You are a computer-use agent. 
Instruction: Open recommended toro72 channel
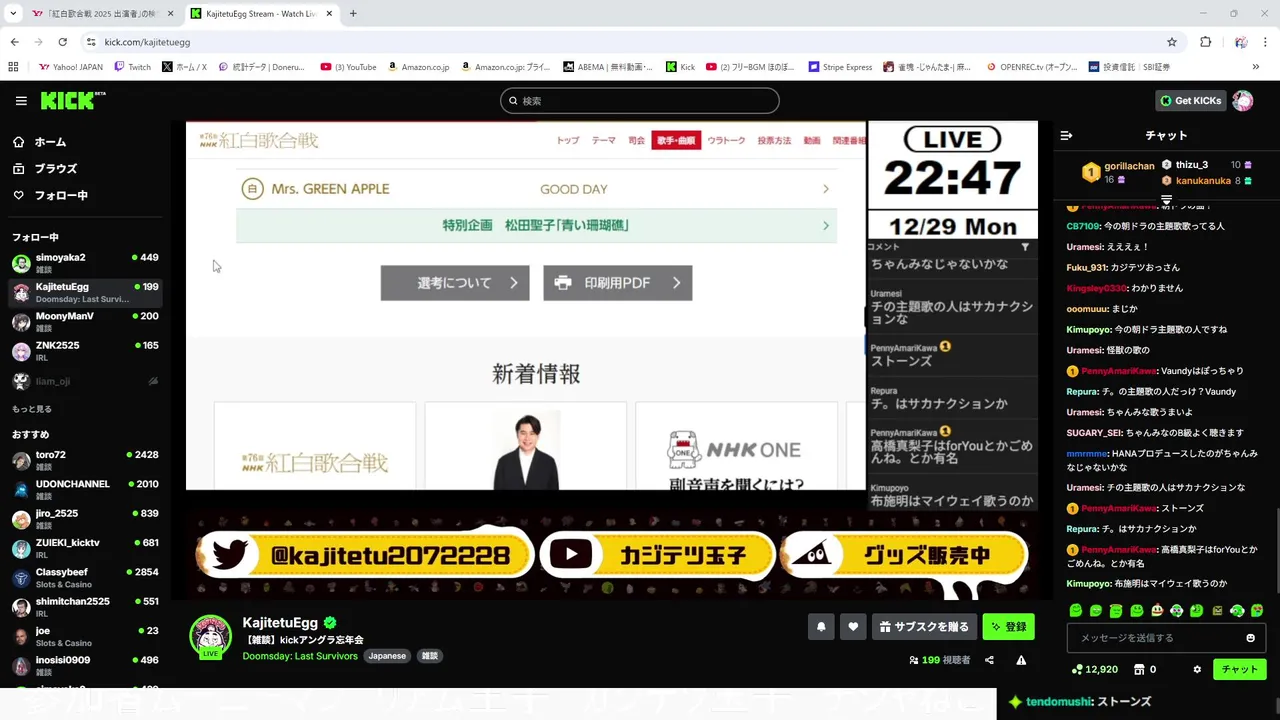[x=85, y=460]
